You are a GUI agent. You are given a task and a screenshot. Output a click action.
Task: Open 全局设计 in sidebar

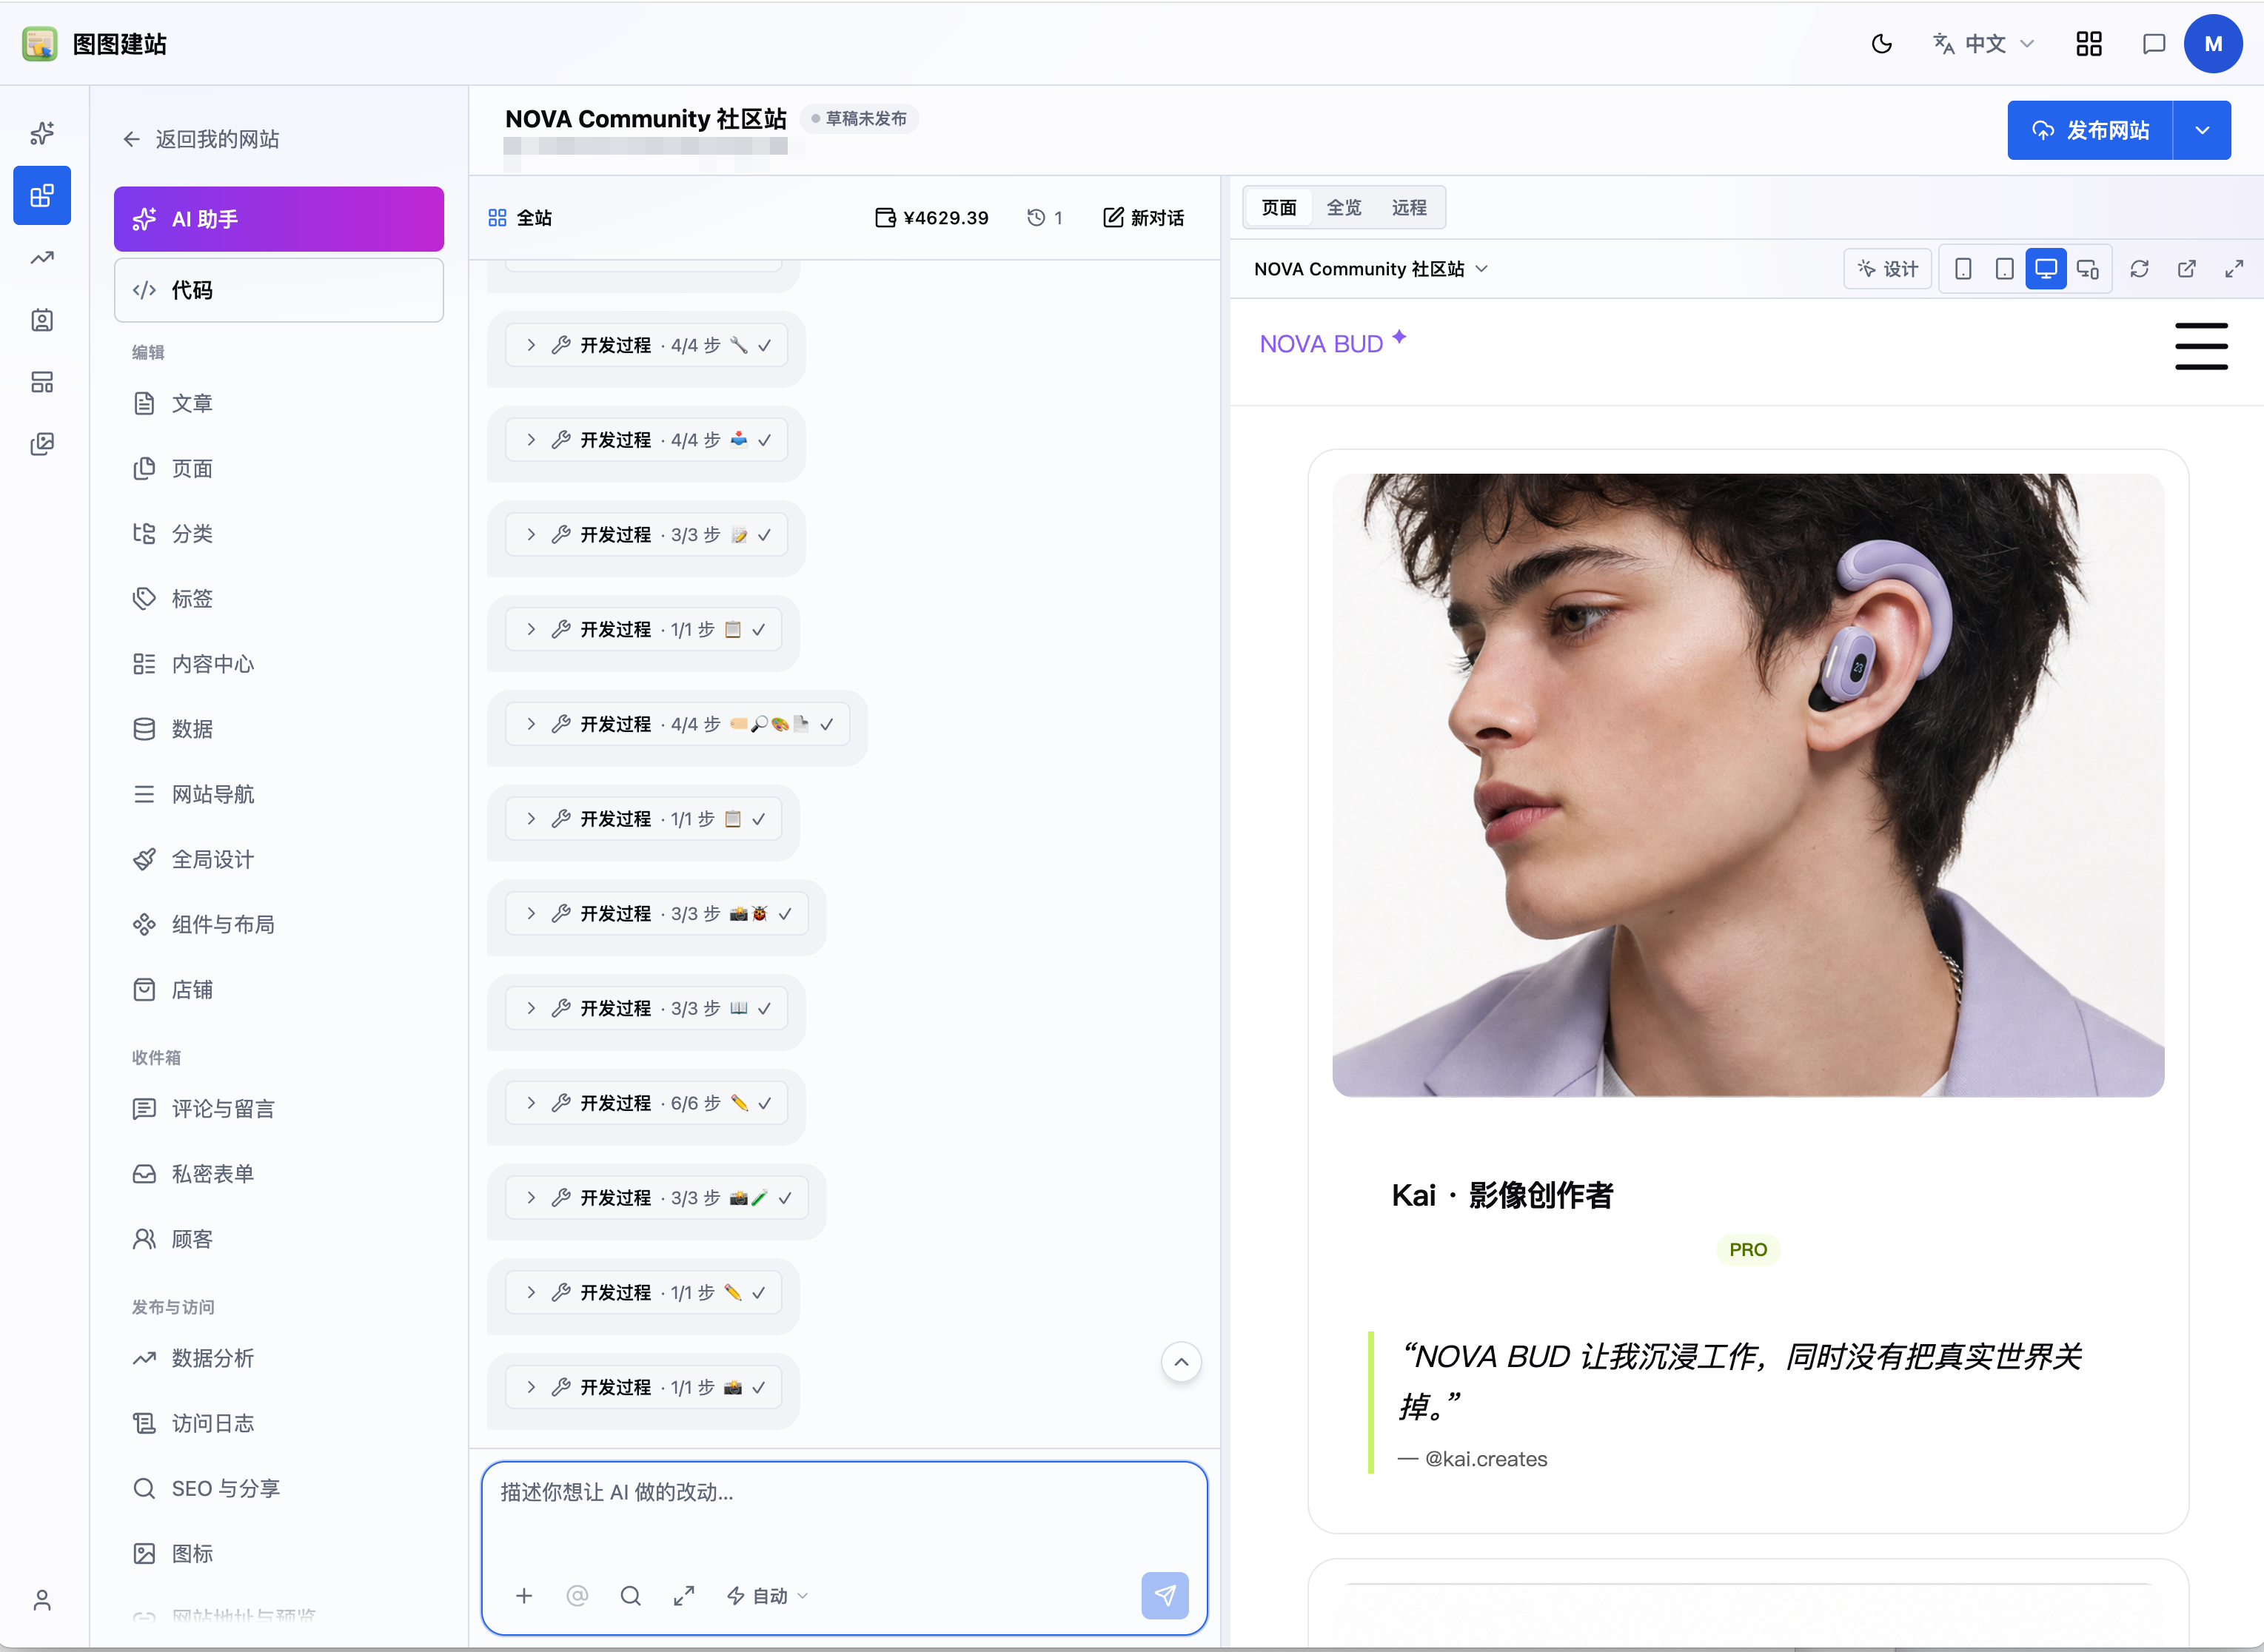click(x=279, y=859)
